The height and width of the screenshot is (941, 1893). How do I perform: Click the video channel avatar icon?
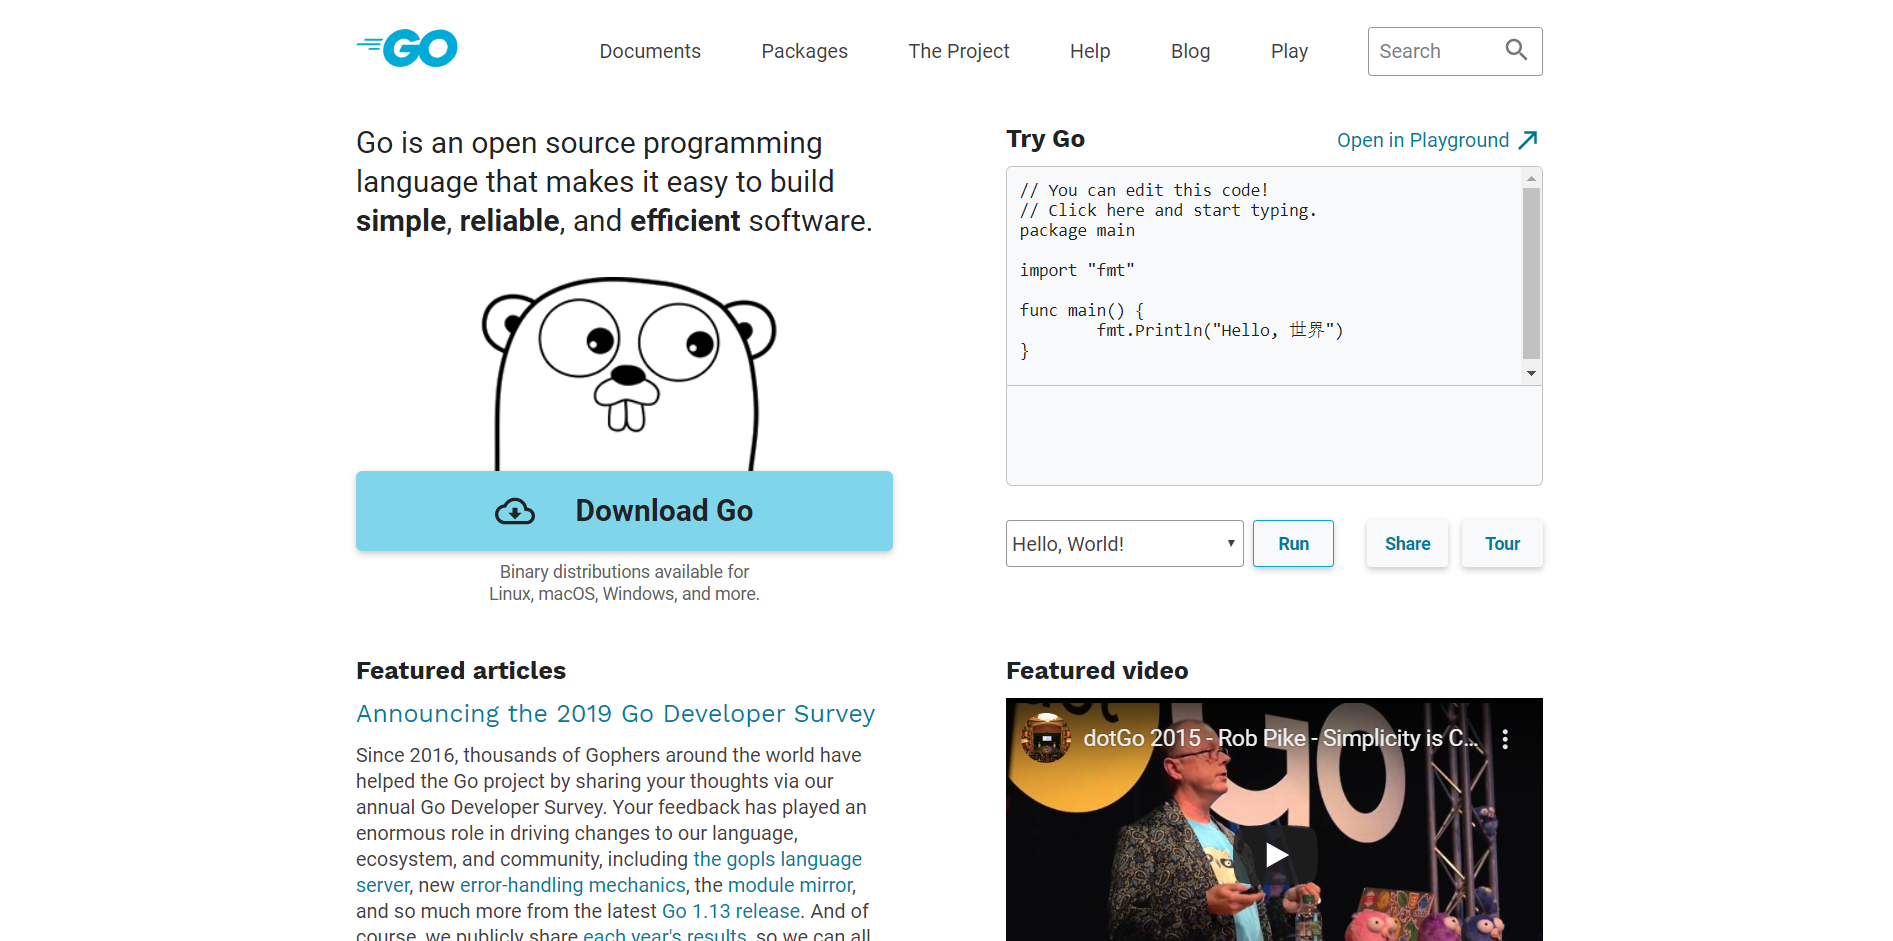(x=1045, y=739)
